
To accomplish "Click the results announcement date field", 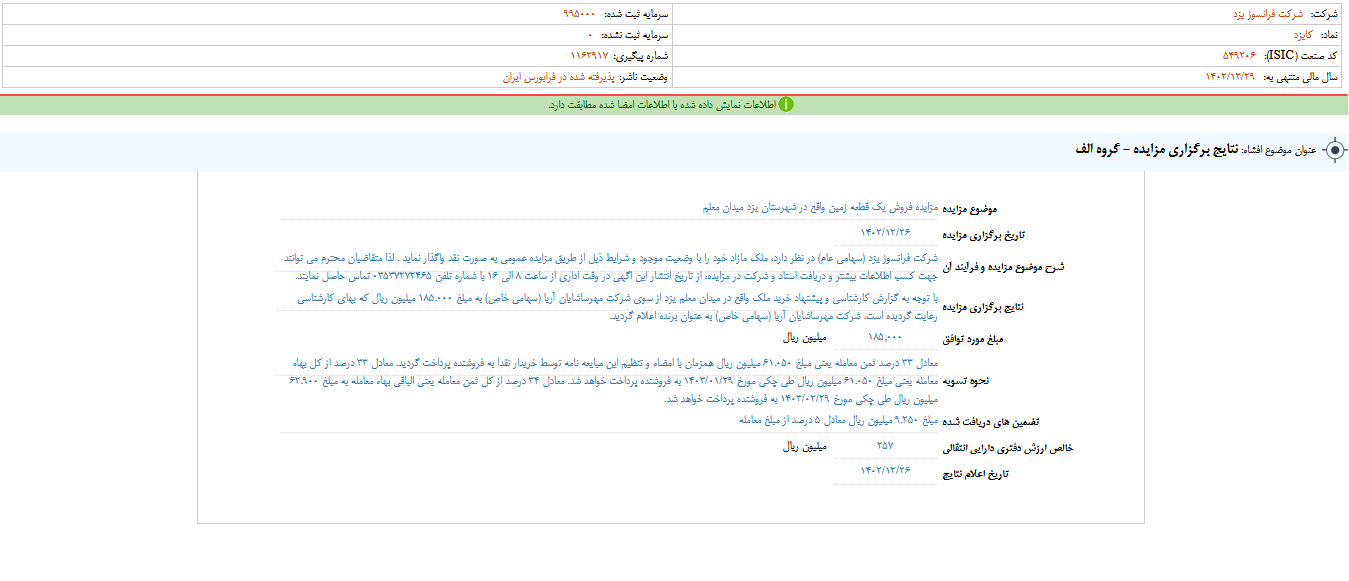I will point(885,471).
